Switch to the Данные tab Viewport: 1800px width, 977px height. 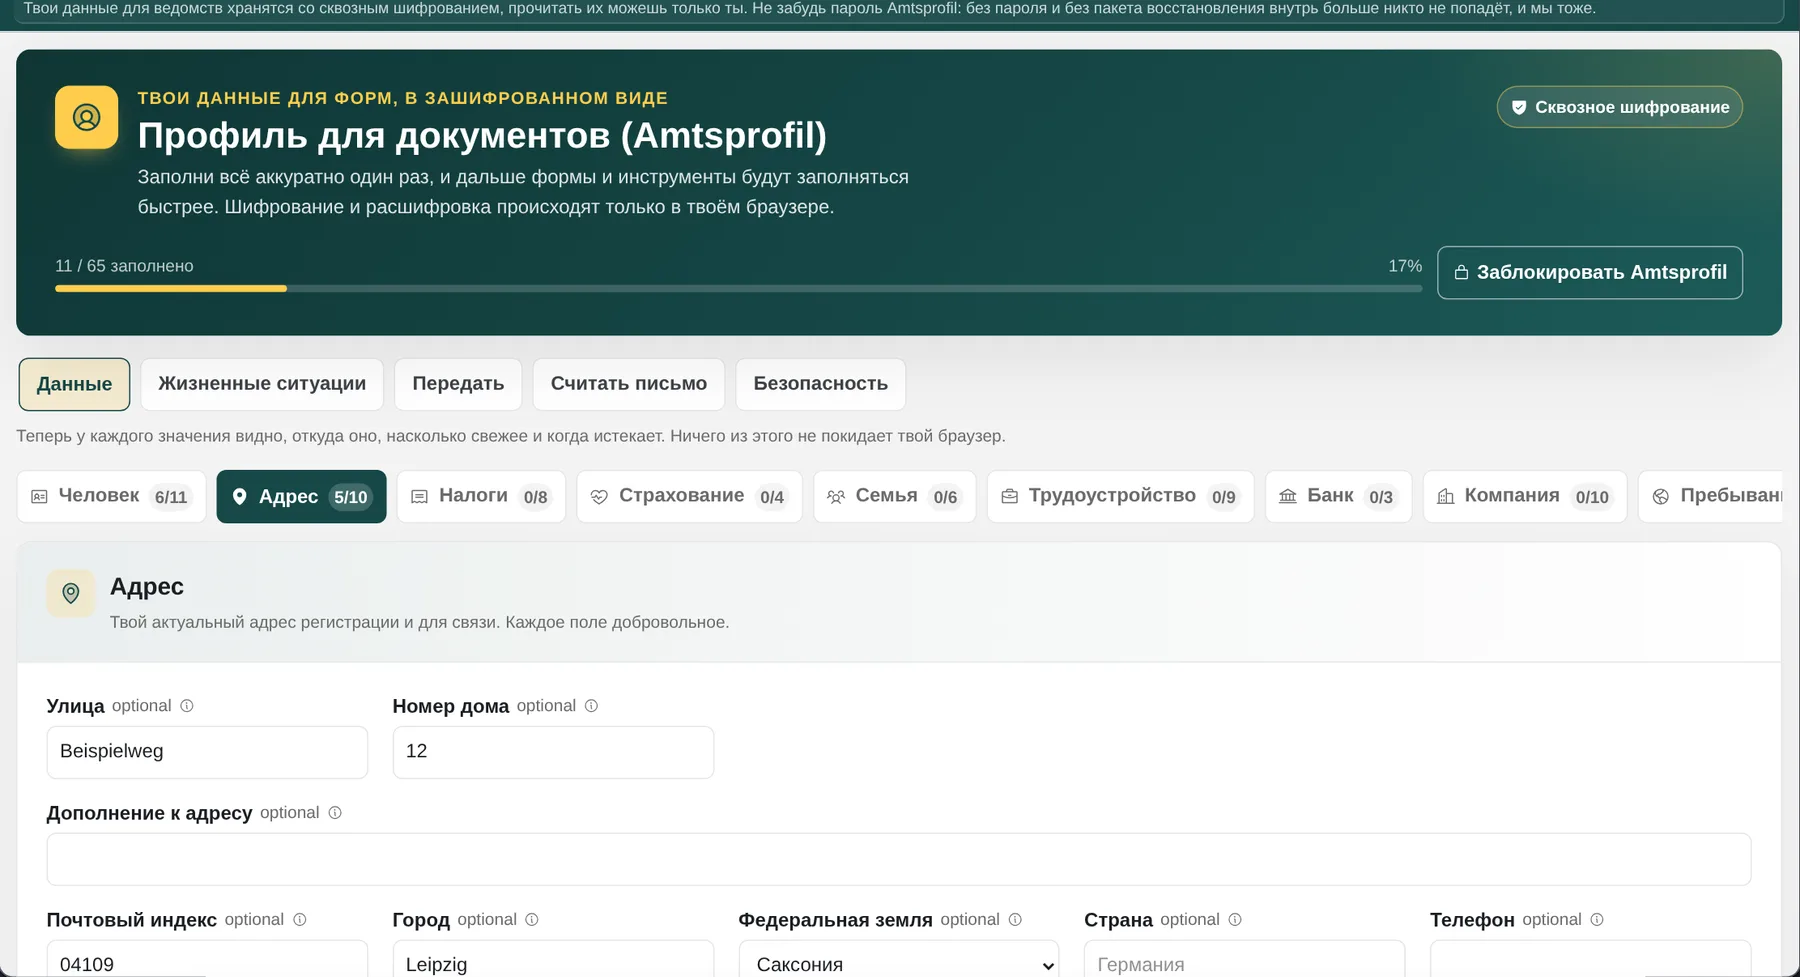point(74,384)
